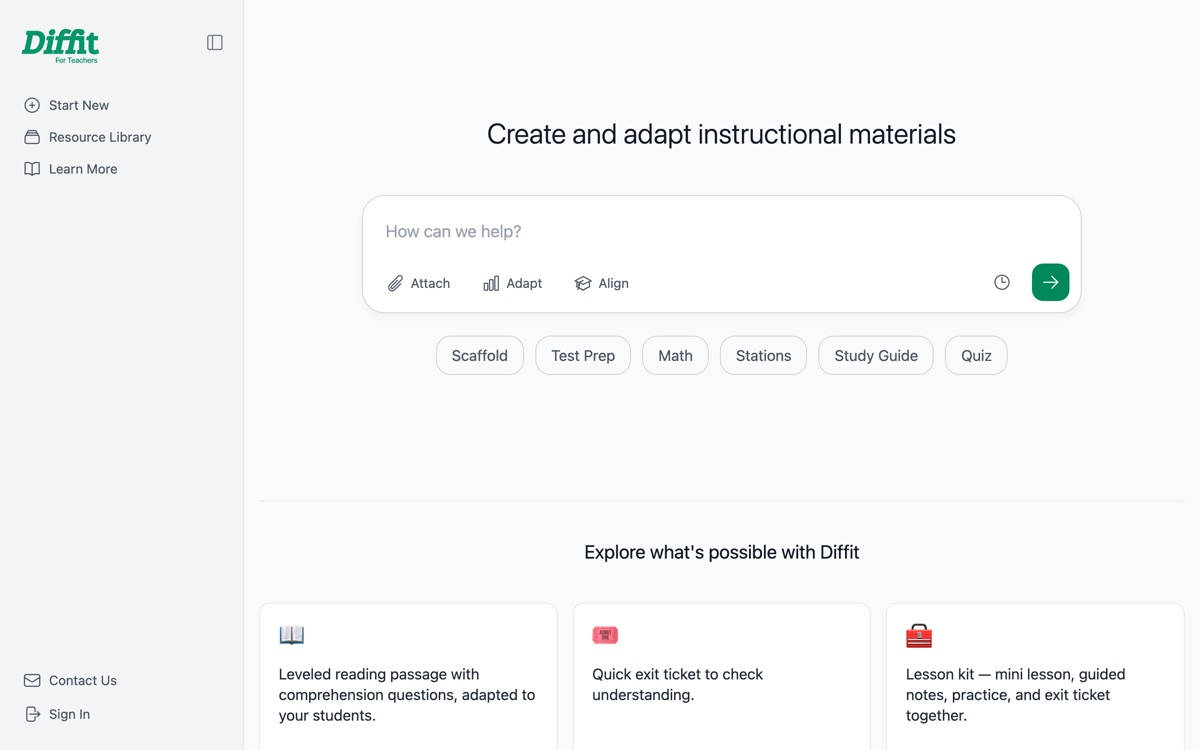Viewport: 1200px width, 750px height.
Task: Click the Attach label in prompt box
Action: pyautogui.click(x=430, y=283)
